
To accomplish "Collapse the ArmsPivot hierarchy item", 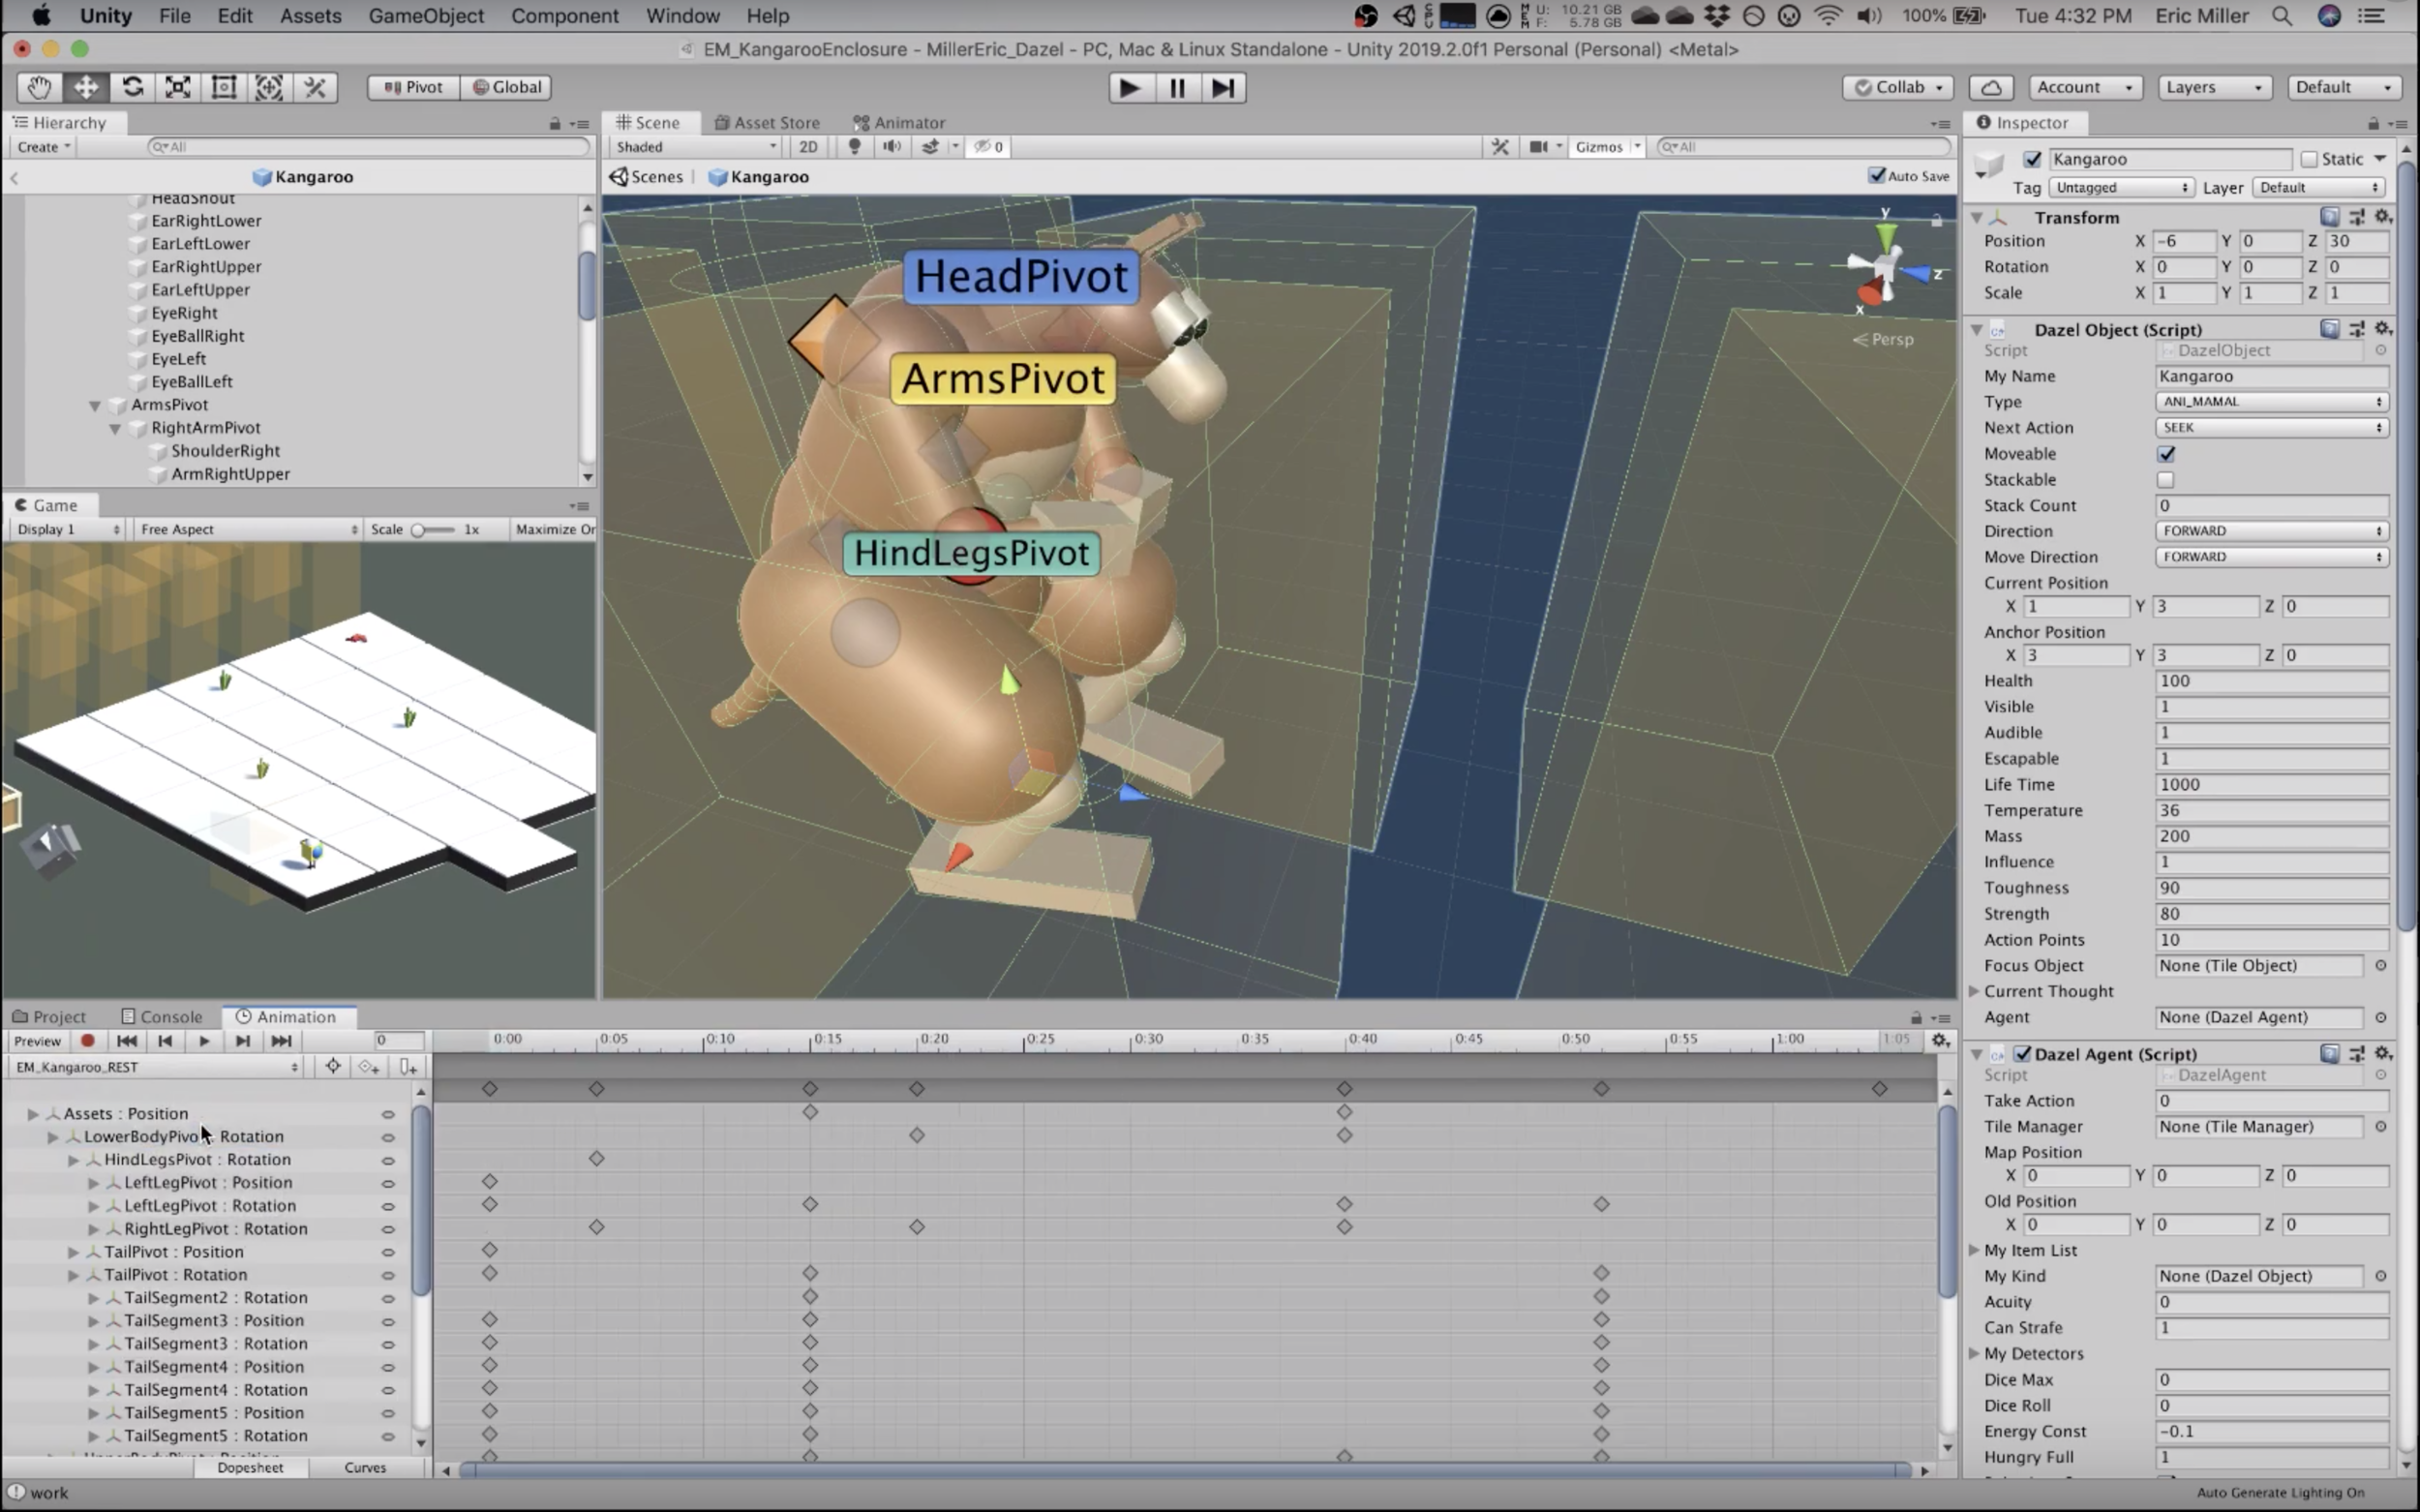I will click(x=95, y=405).
